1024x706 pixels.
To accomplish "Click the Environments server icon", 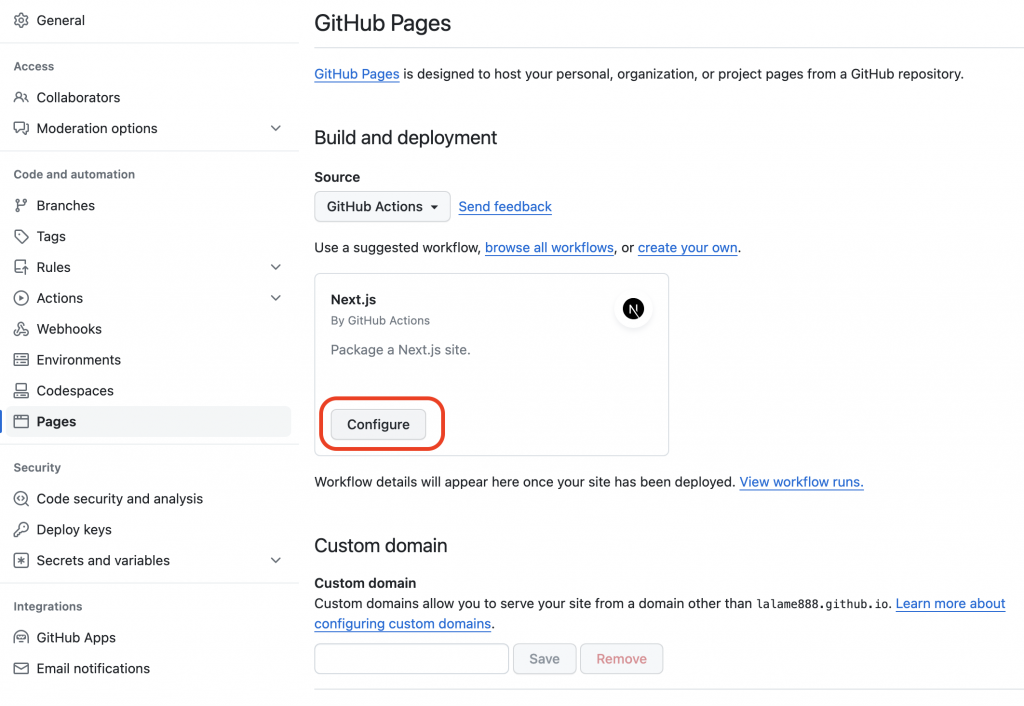I will (21, 360).
